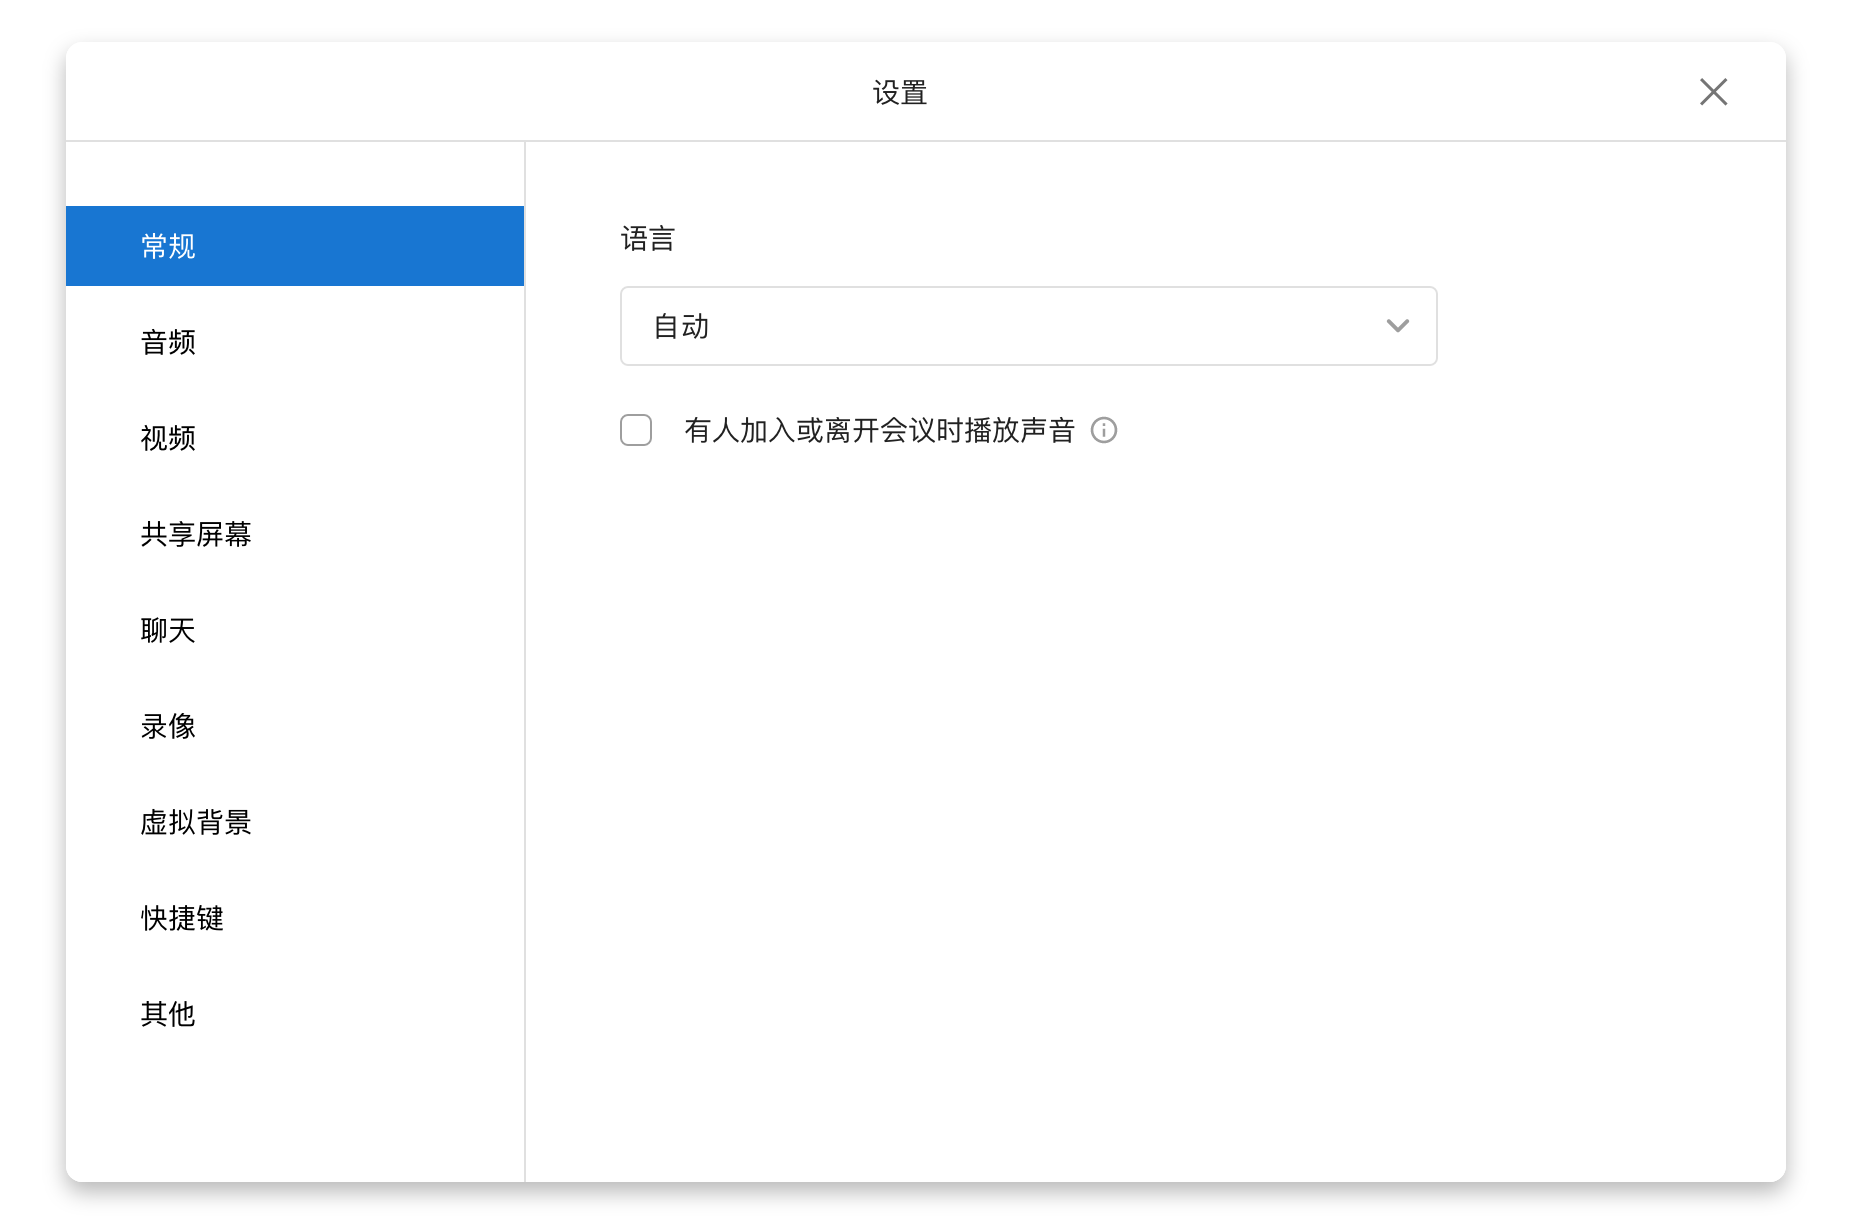Screen dimensions: 1852x1224
Task: Open the 虚拟背景 (Virtual Background) settings
Action: tap(196, 823)
